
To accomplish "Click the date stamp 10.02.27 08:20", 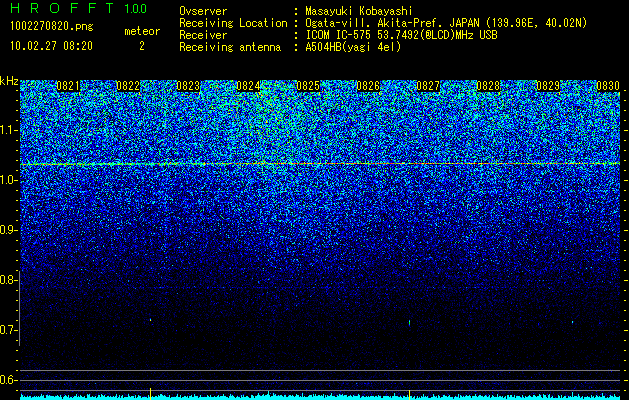I will pos(51,46).
